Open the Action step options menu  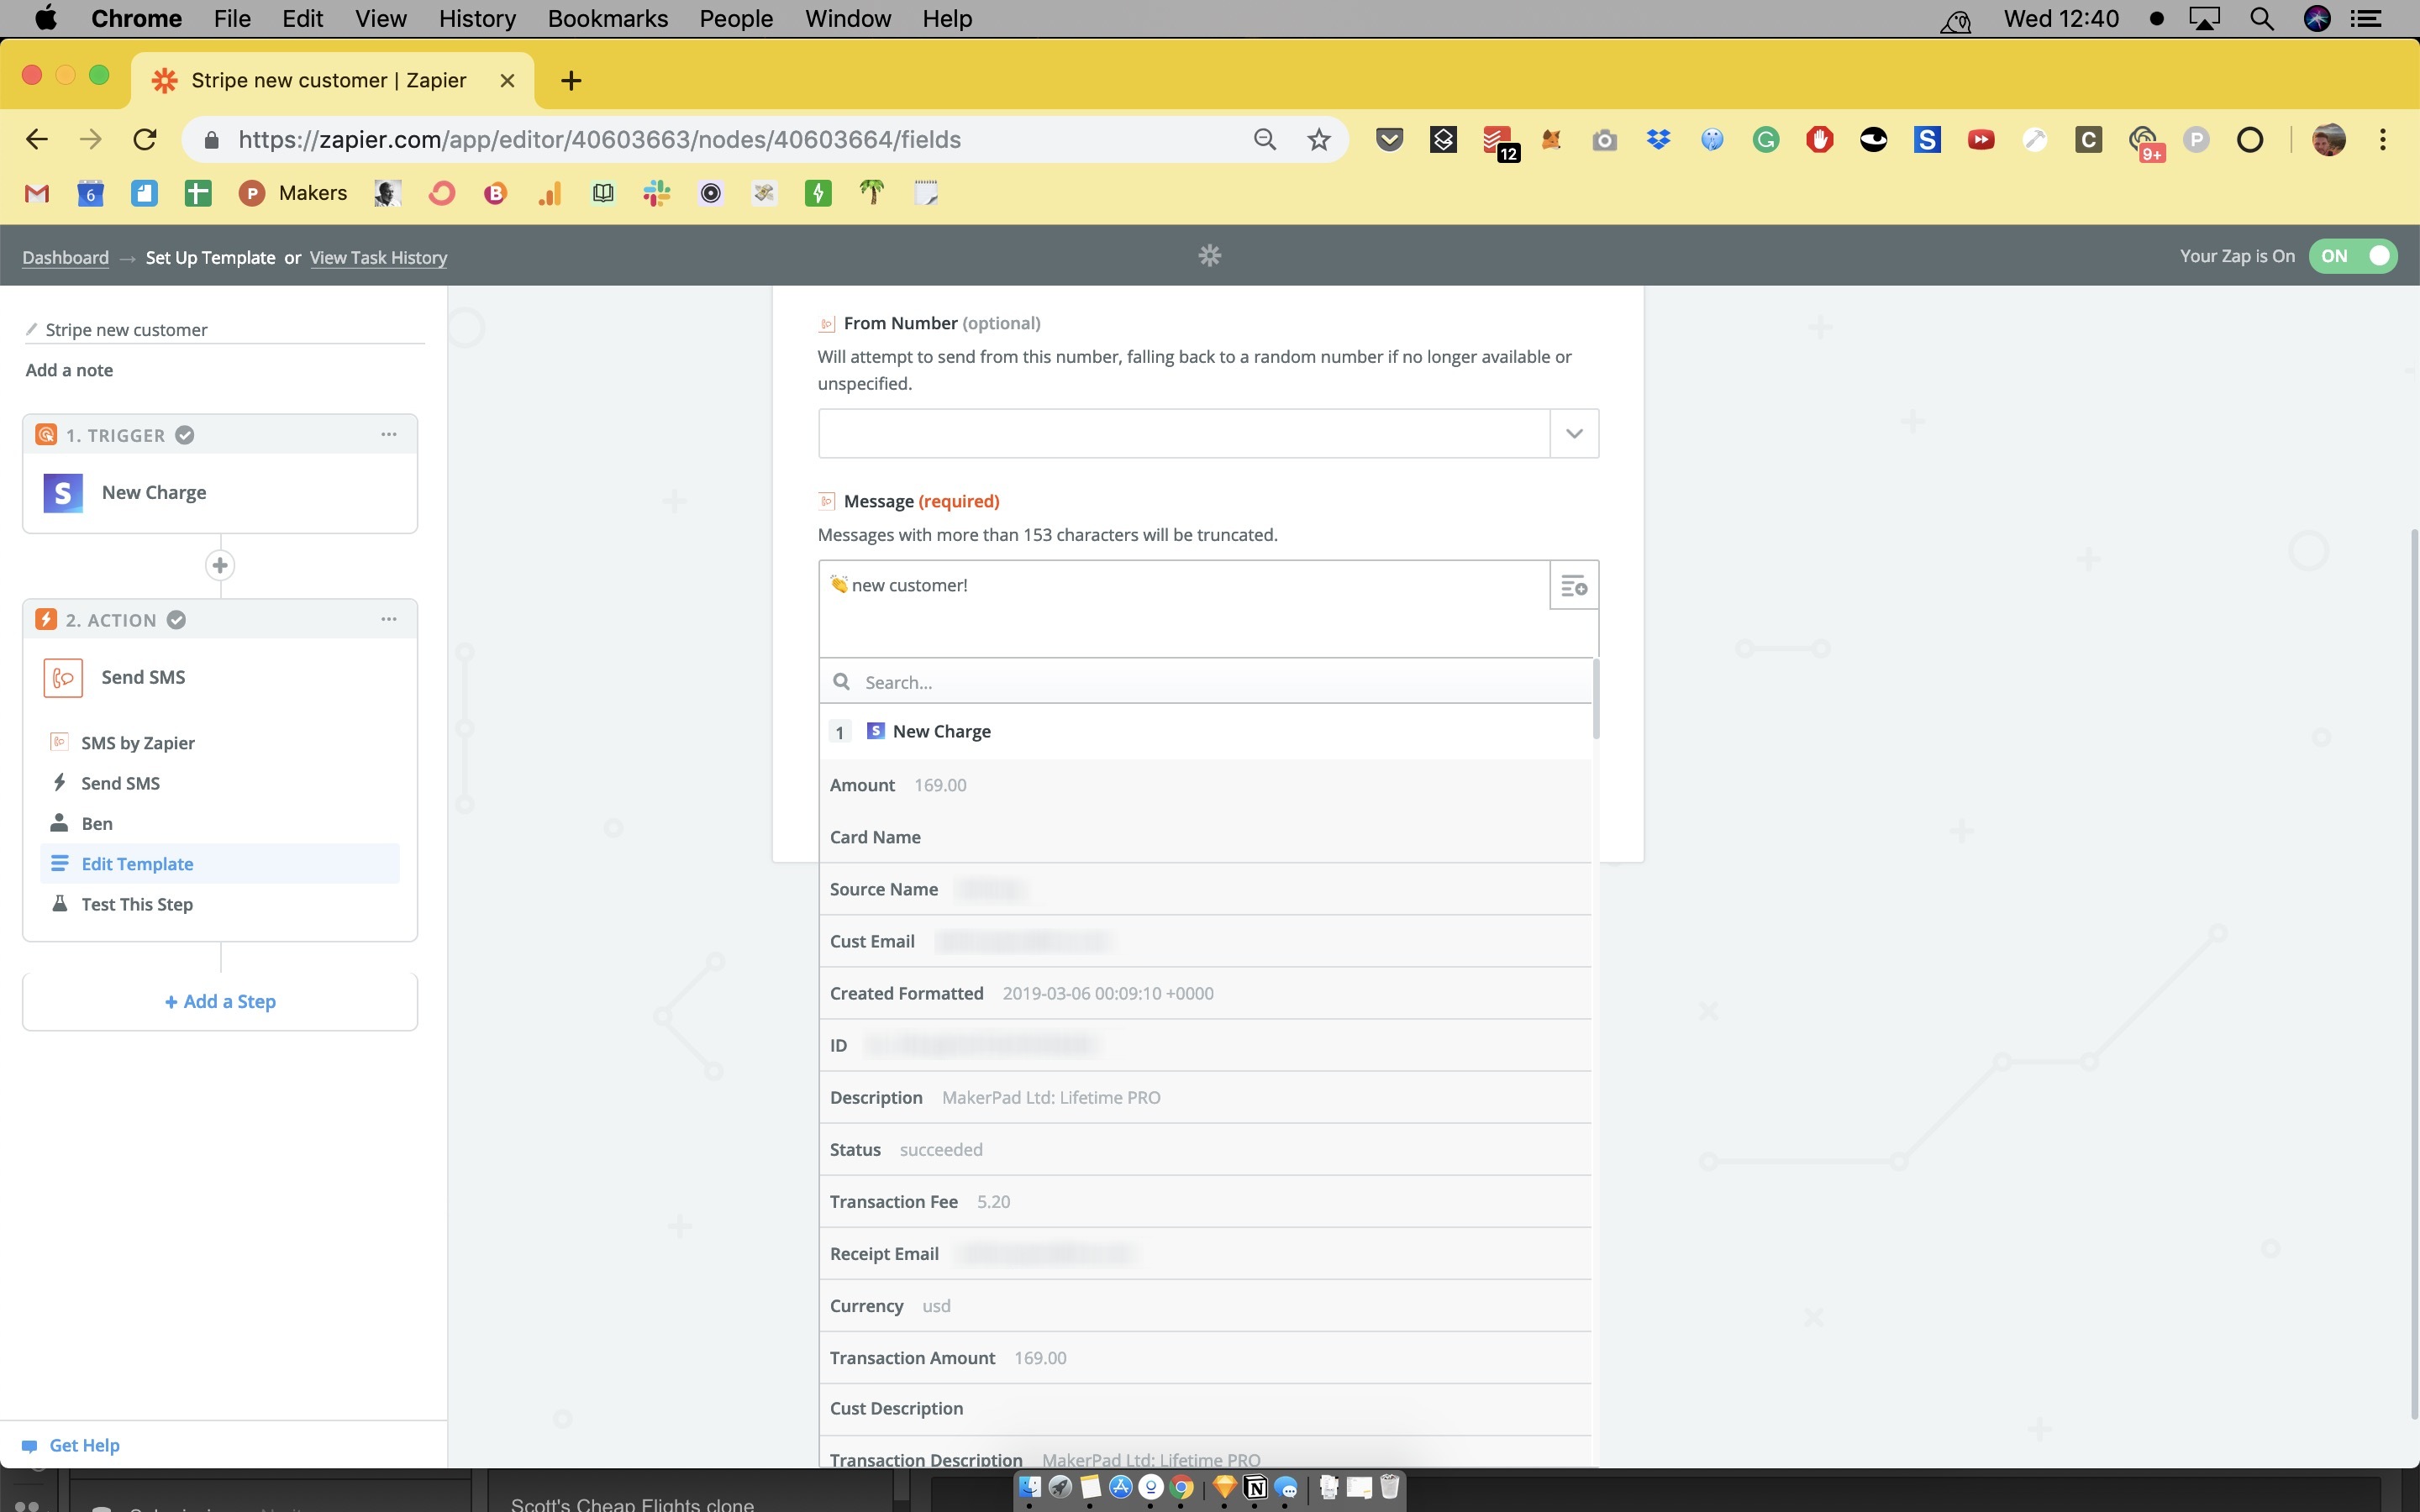click(x=389, y=620)
